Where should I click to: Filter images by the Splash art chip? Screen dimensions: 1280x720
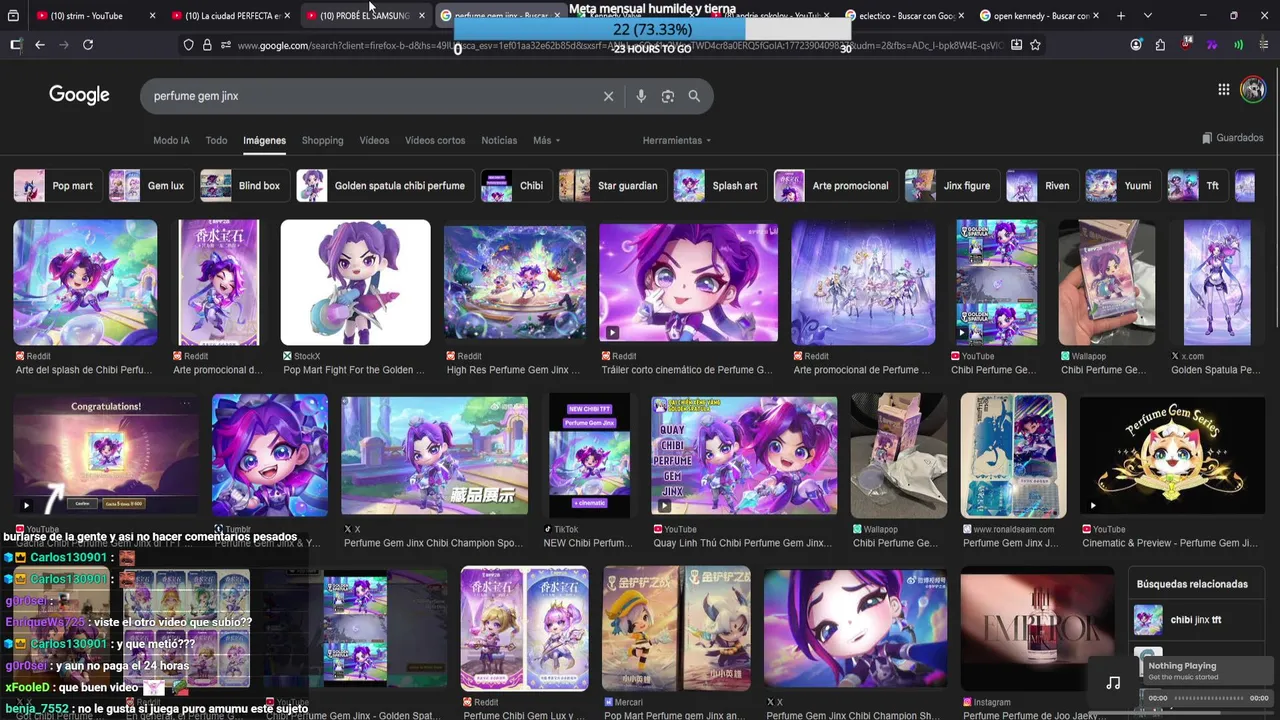tap(719, 186)
